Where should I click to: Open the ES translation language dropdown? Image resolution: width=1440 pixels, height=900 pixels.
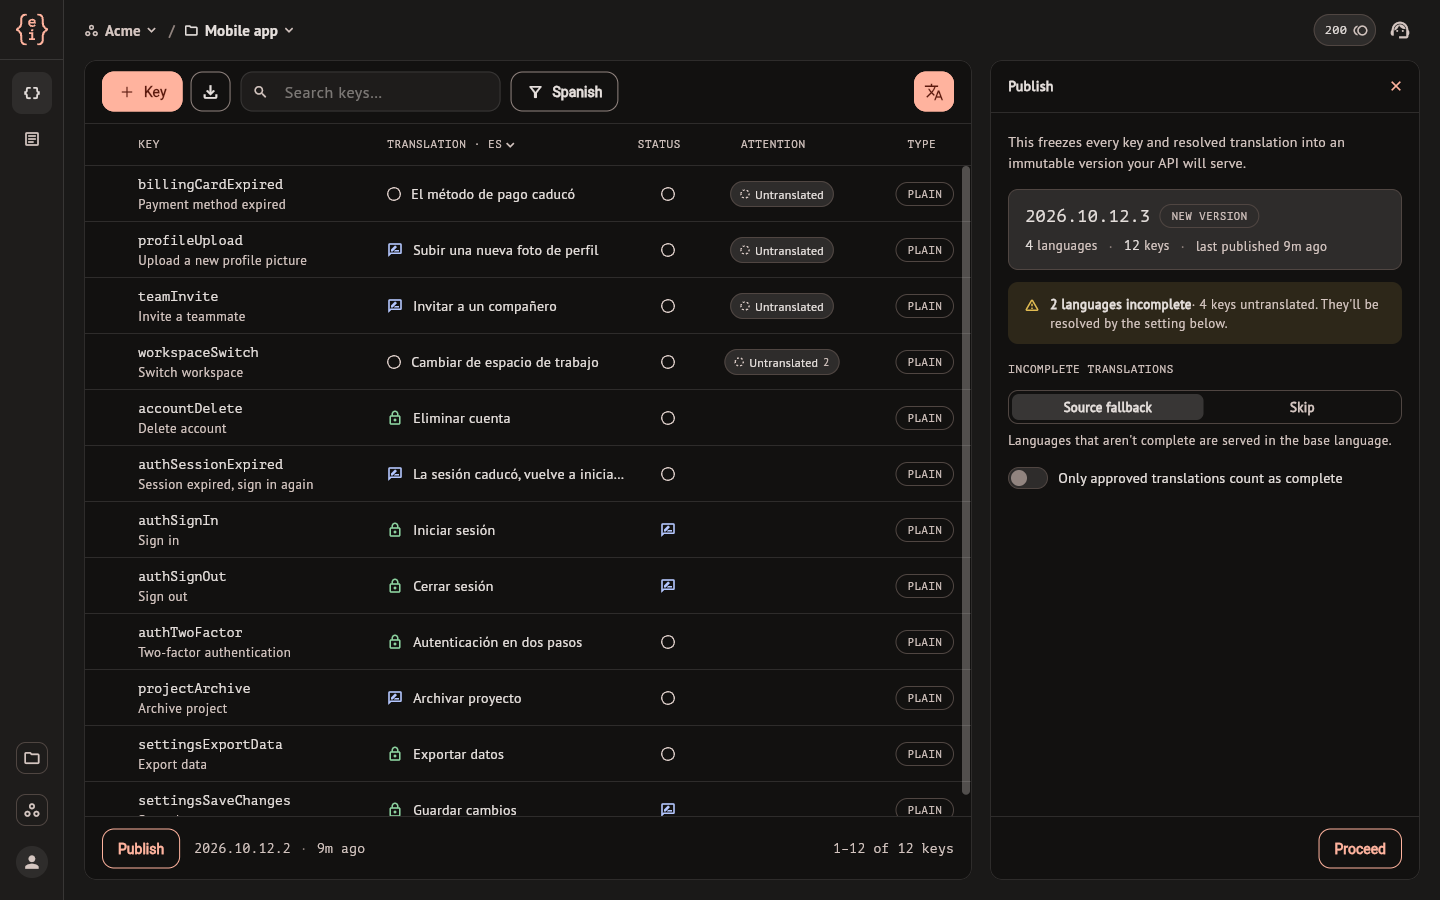(x=501, y=144)
